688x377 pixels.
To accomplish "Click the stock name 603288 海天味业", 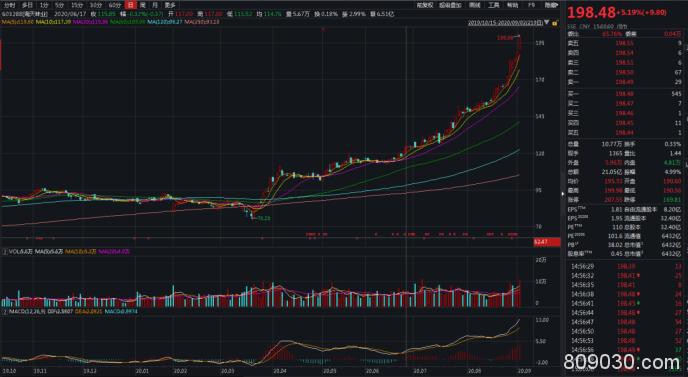I will (25, 14).
